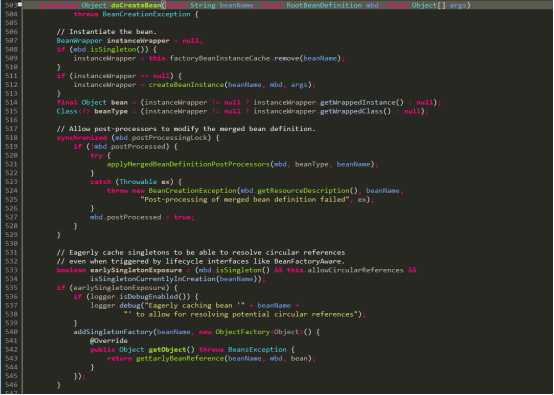Click the getEarlyBeanReference call
The height and width of the screenshot is (395, 554).
(180, 359)
